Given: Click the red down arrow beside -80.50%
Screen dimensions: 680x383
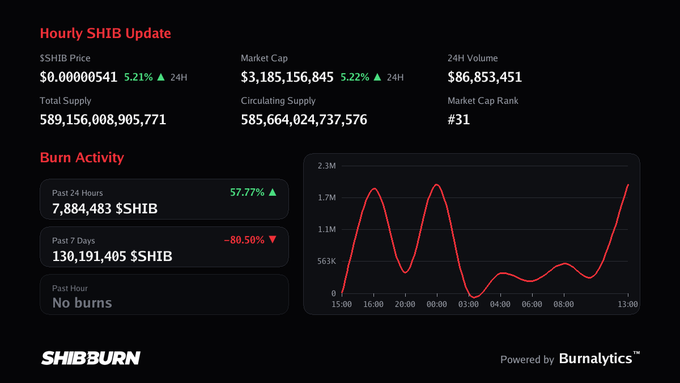Looking at the screenshot, I should pos(273,239).
